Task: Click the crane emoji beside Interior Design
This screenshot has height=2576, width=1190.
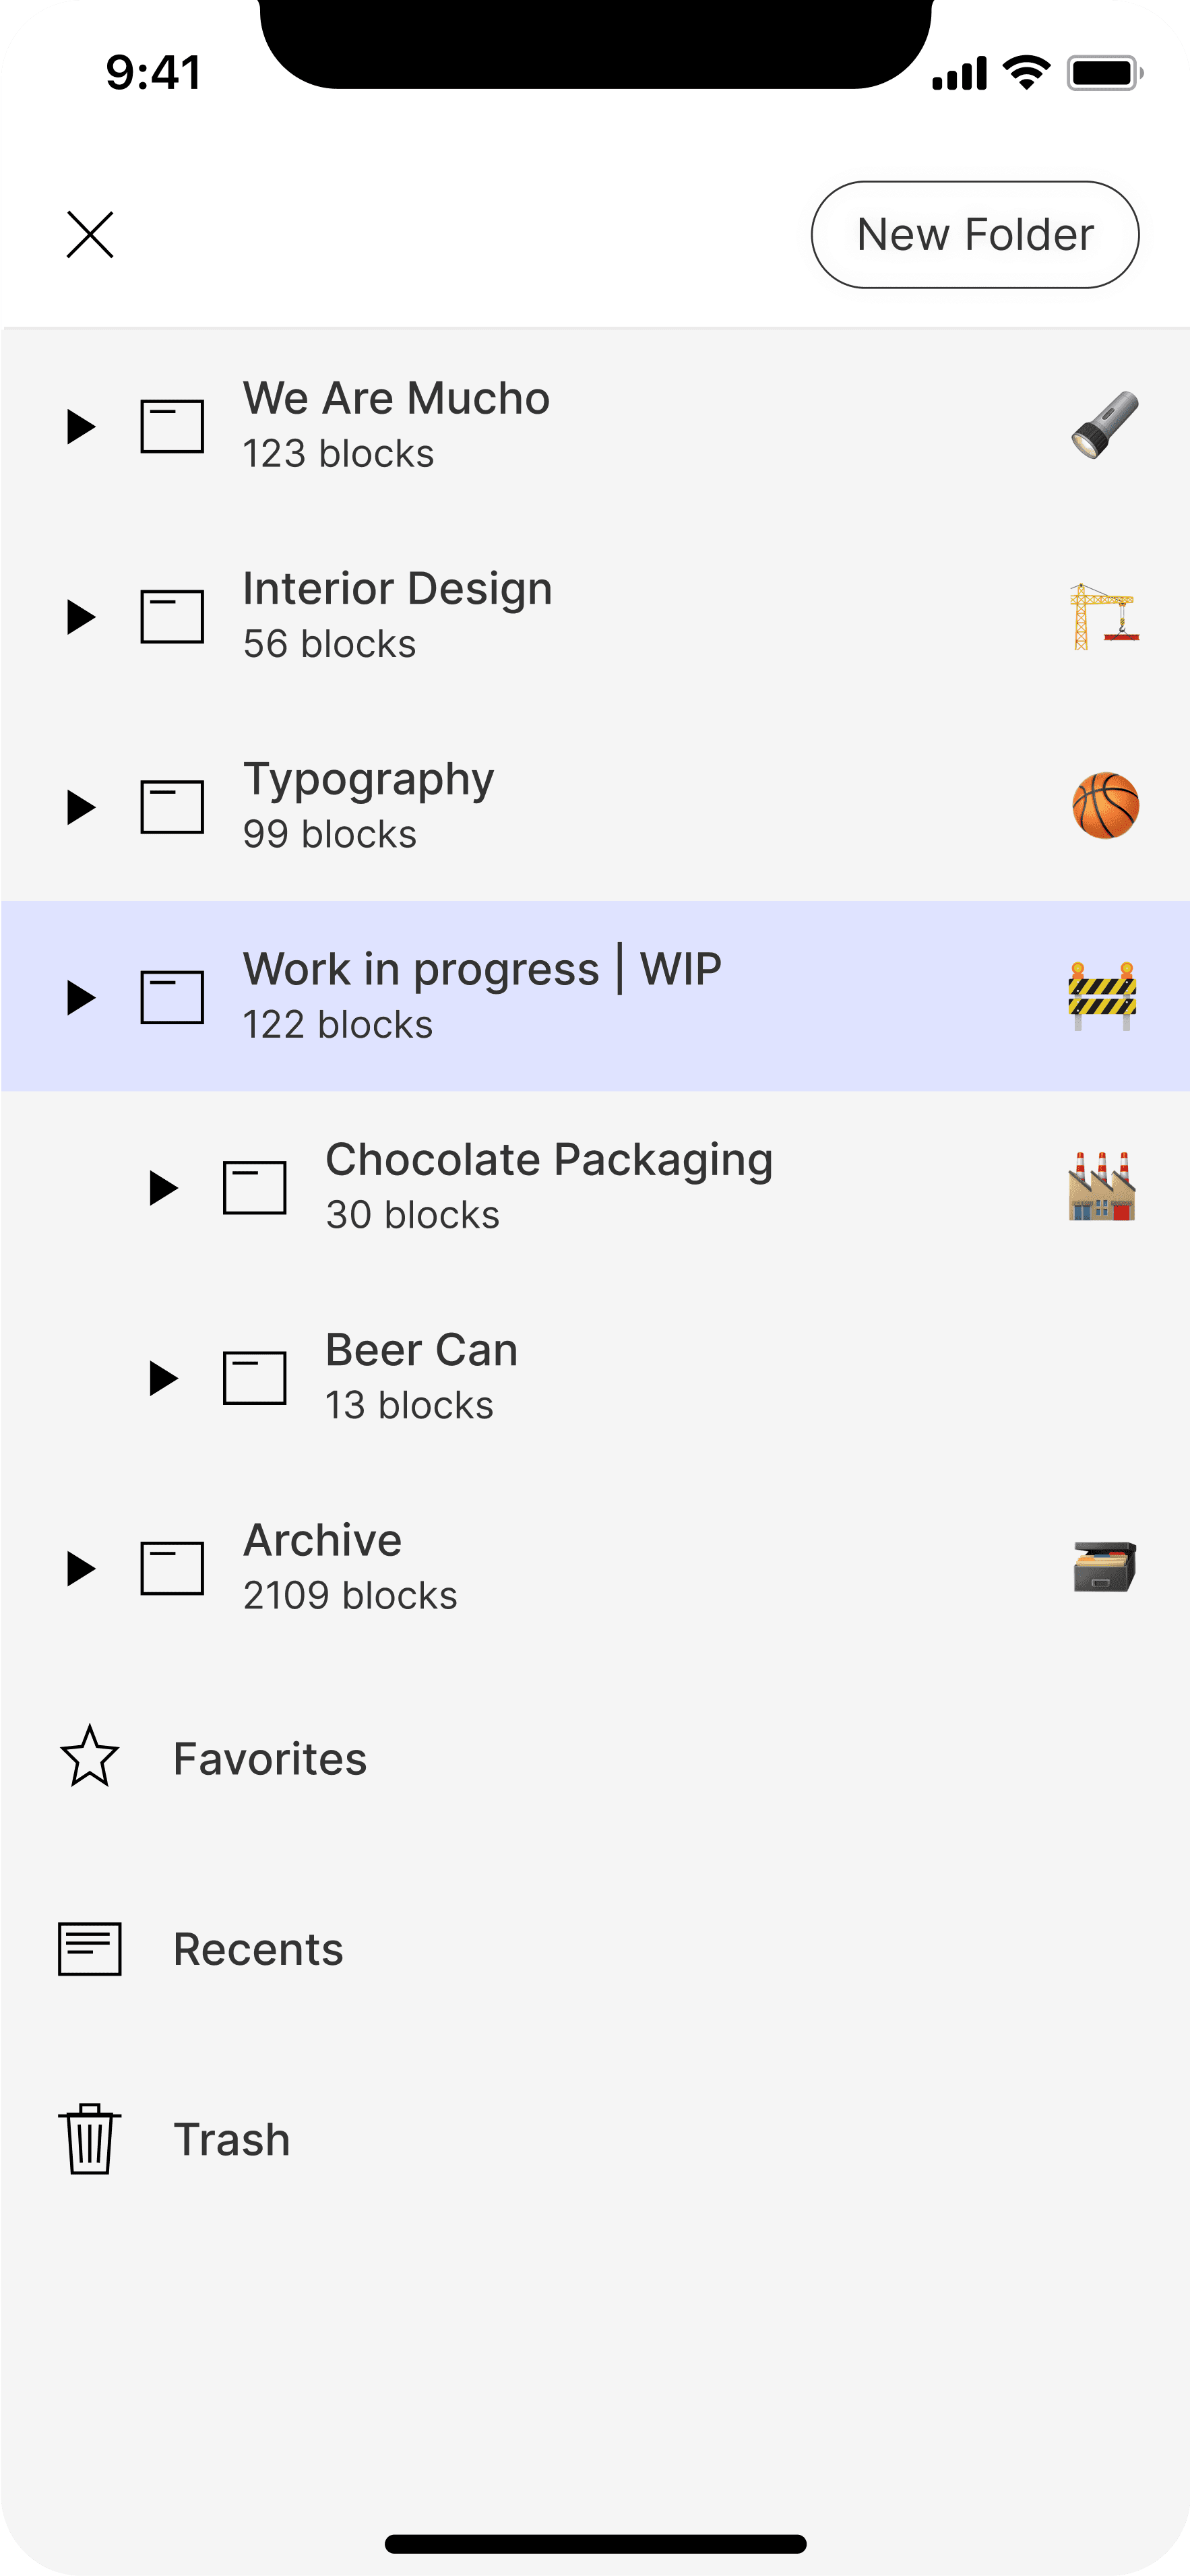Action: (1104, 616)
